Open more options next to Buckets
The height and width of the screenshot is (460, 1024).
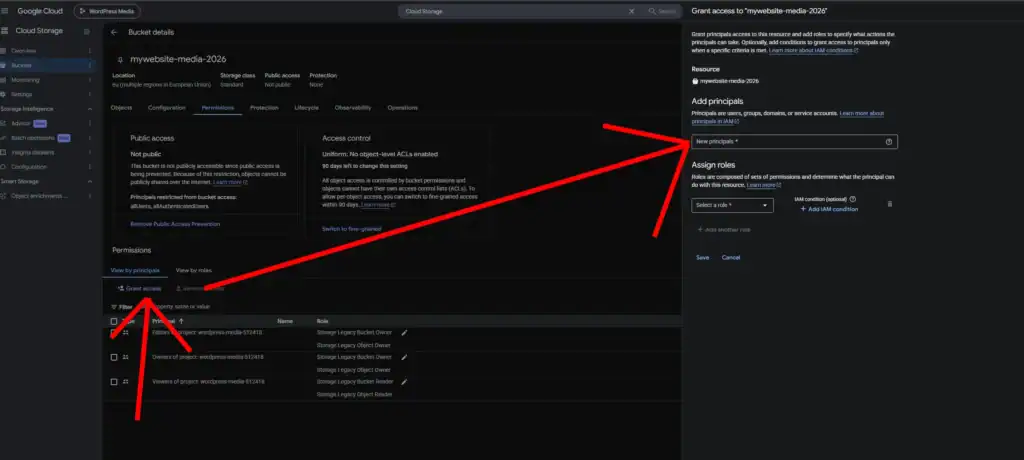tap(89, 65)
